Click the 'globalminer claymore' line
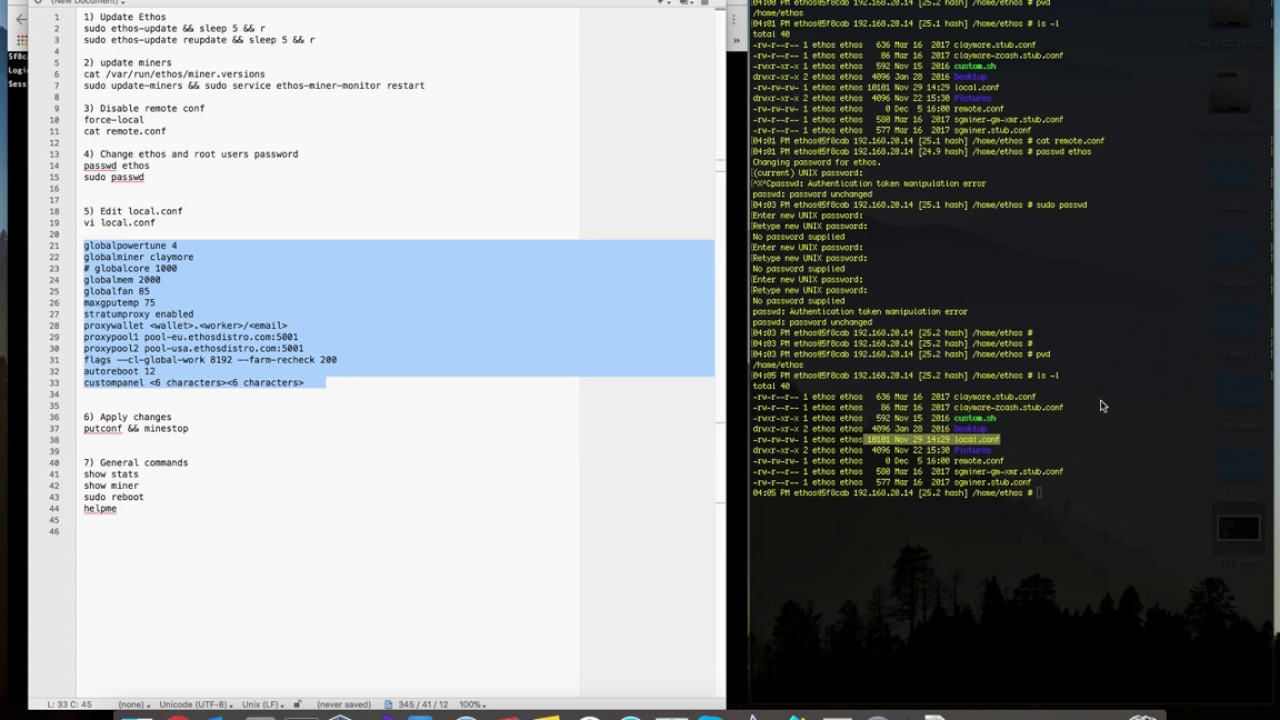1280x720 pixels. (x=139, y=257)
